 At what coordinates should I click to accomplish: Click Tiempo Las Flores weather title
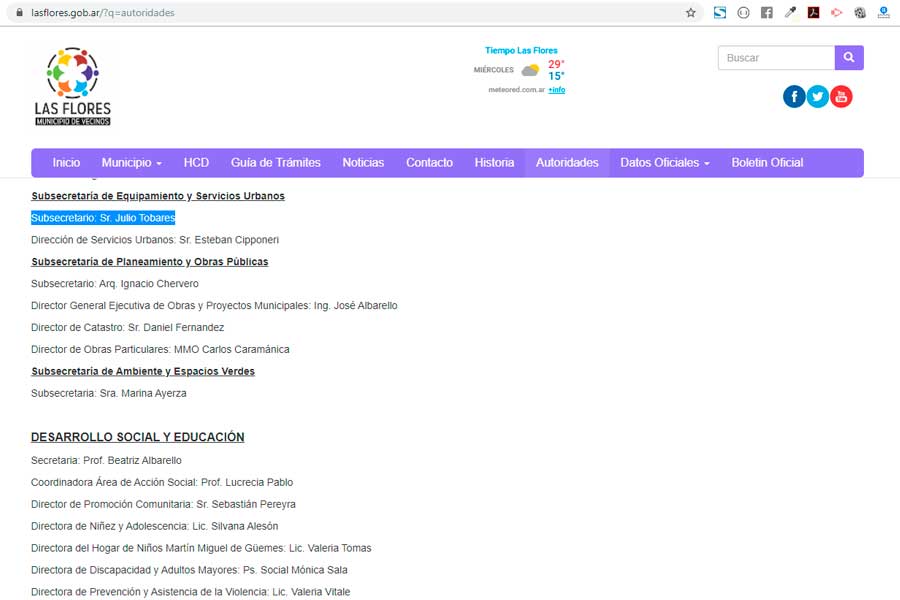point(521,51)
